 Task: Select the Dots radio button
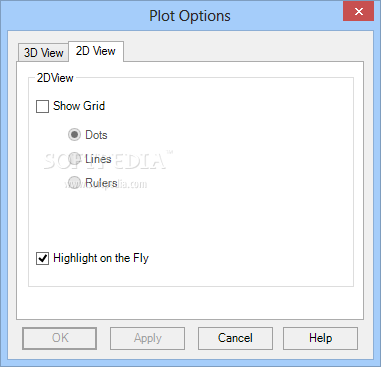click(74, 135)
